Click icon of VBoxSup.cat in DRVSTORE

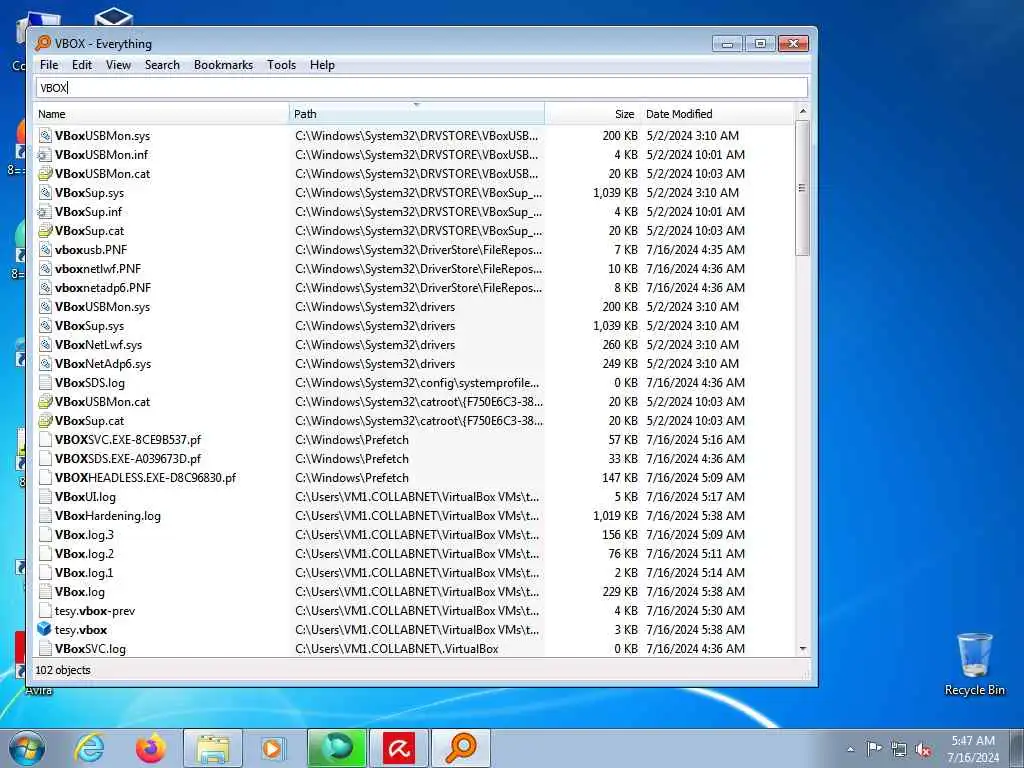coord(44,231)
